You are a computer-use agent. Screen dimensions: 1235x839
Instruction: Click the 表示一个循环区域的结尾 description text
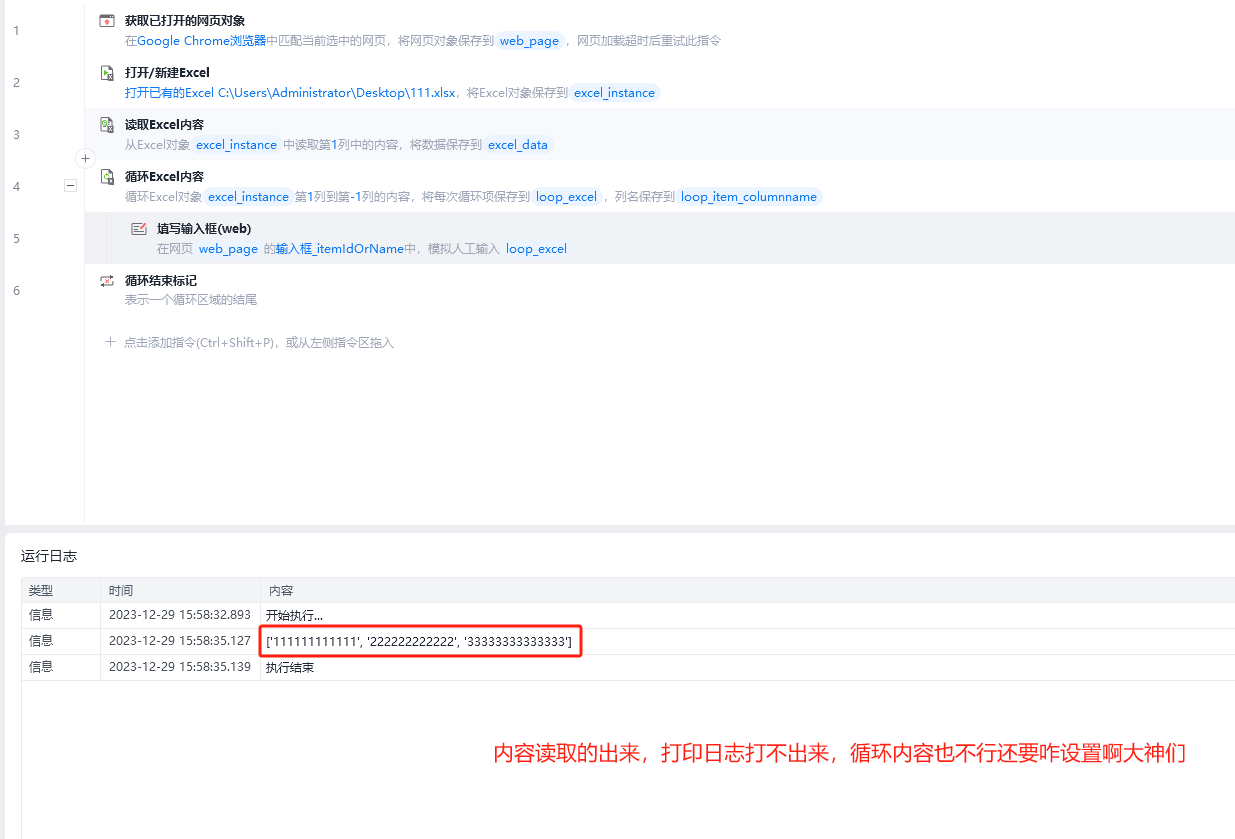(x=191, y=300)
